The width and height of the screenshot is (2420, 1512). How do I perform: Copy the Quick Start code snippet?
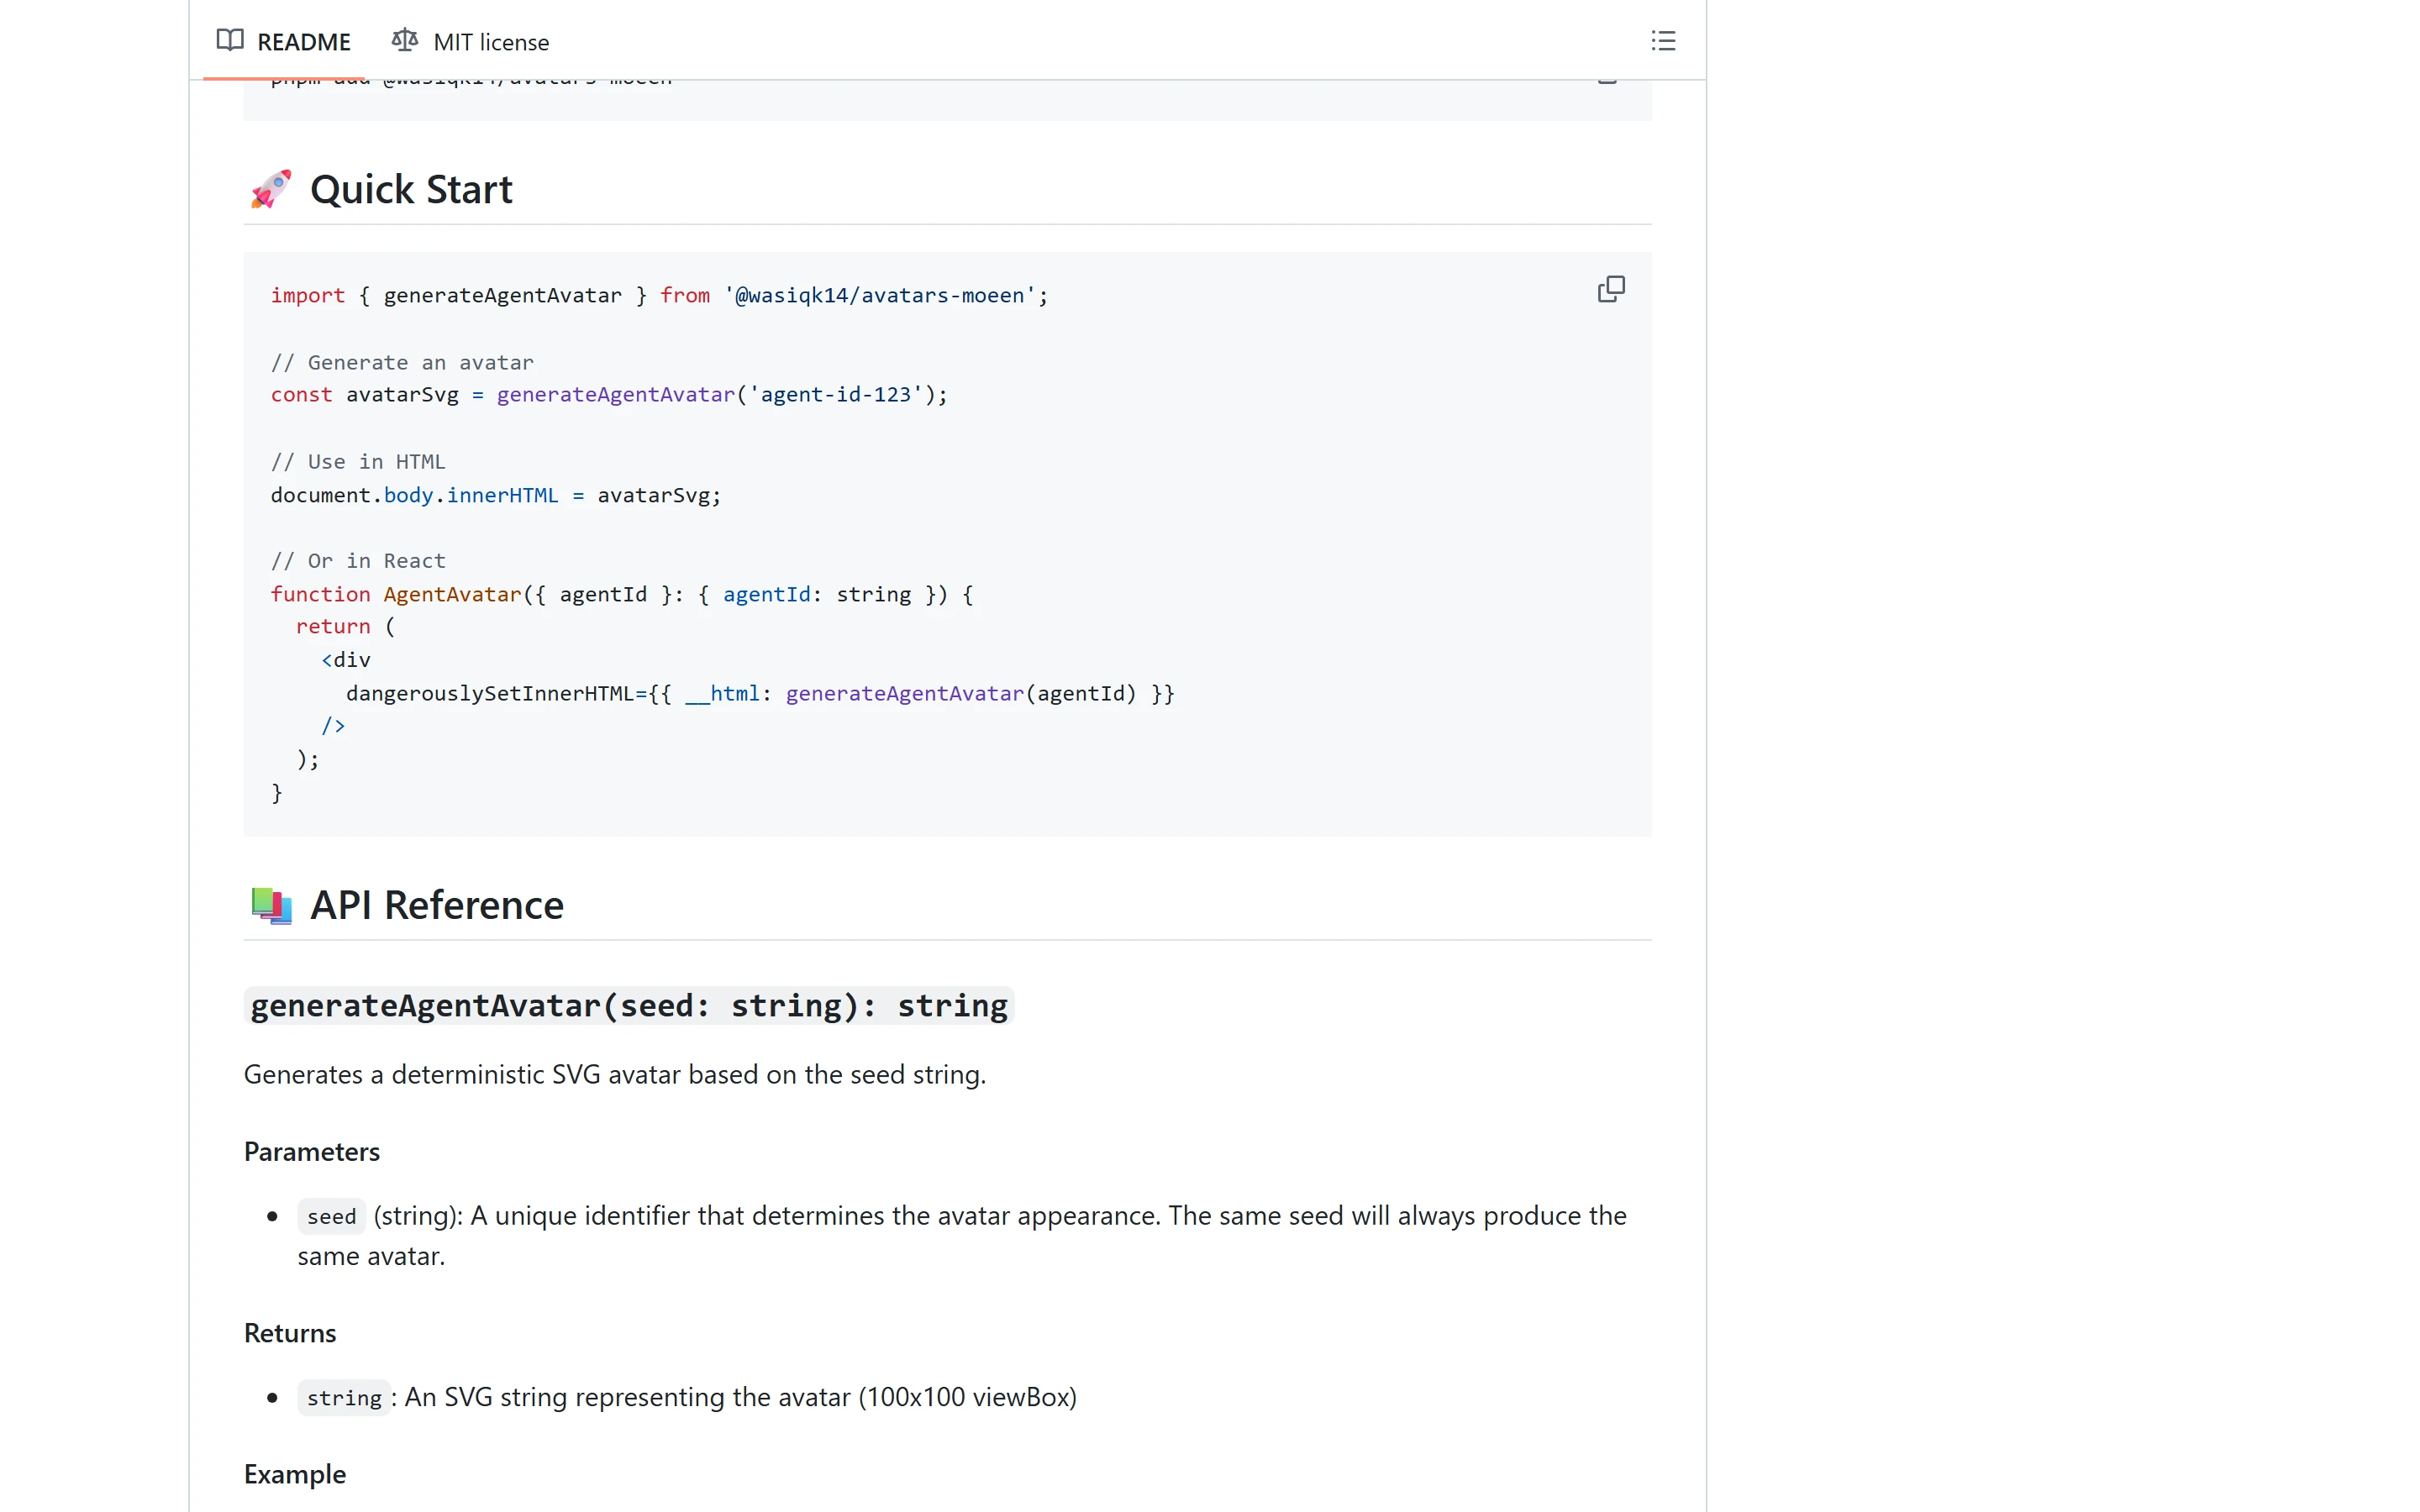click(1611, 290)
